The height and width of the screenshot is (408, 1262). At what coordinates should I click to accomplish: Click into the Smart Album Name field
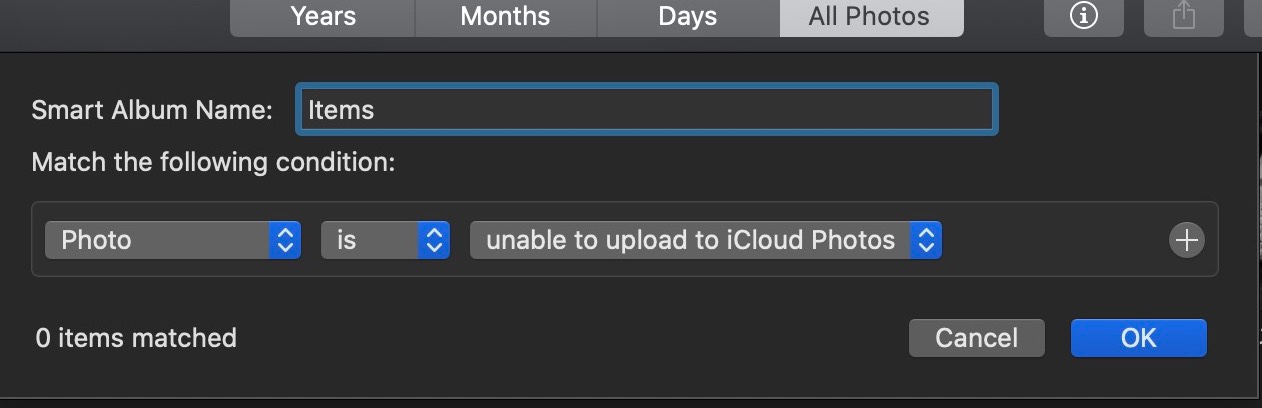point(646,110)
